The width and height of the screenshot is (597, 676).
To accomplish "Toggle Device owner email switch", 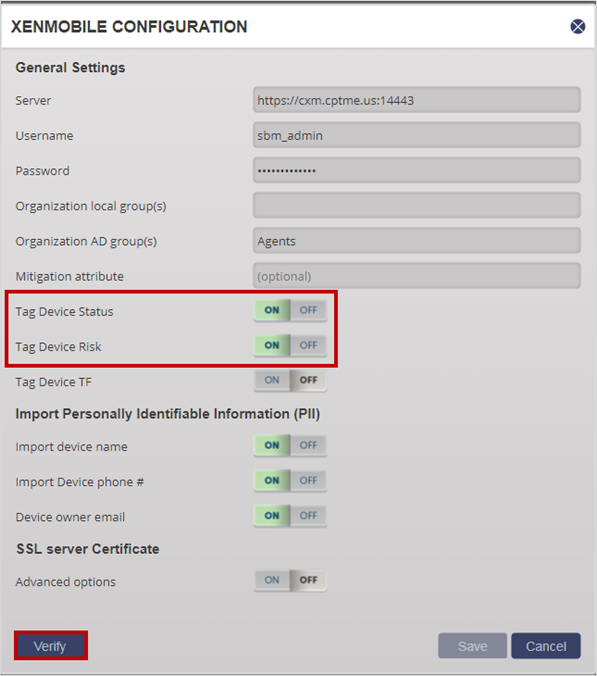I will pos(290,516).
